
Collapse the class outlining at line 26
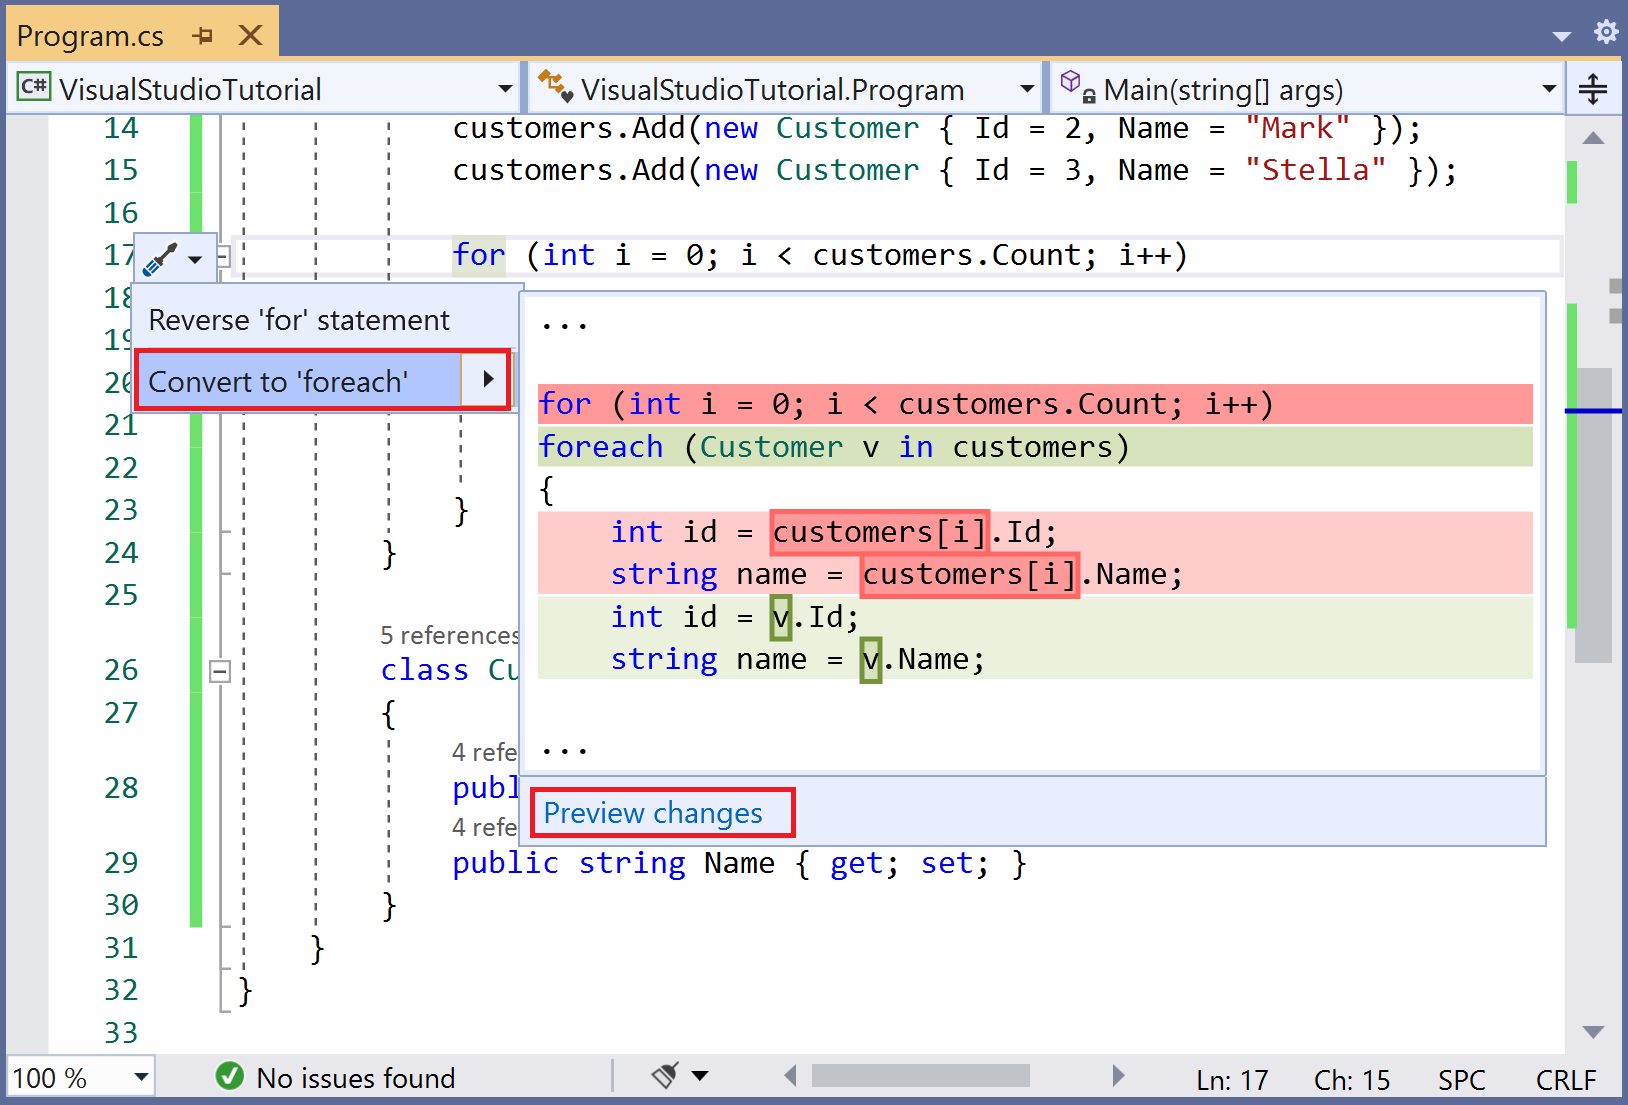[220, 671]
